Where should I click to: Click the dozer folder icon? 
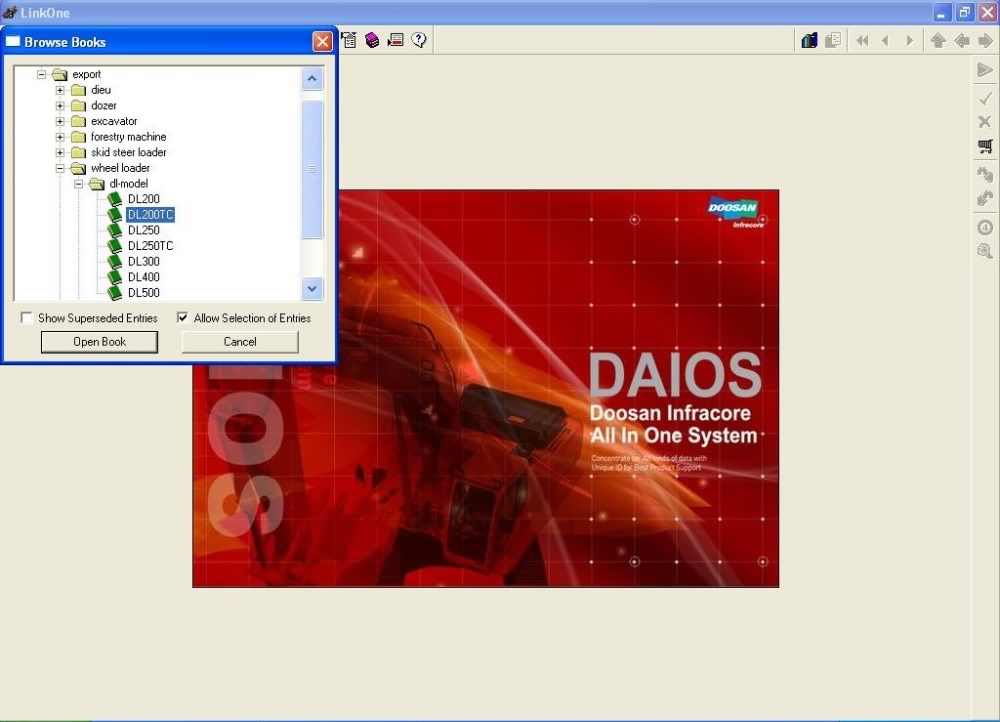(x=78, y=105)
